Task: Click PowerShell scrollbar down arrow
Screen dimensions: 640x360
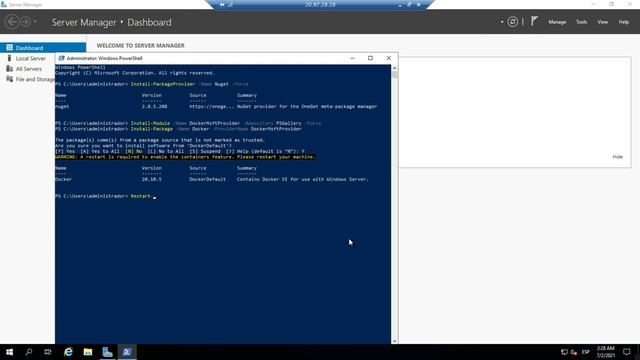Action: click(394, 341)
